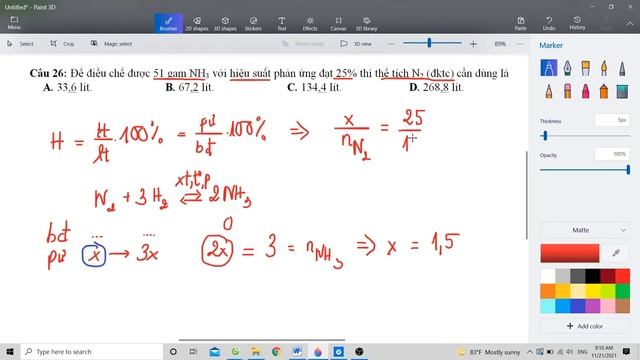Click the Add color button
640x360 pixels.
tap(584, 326)
